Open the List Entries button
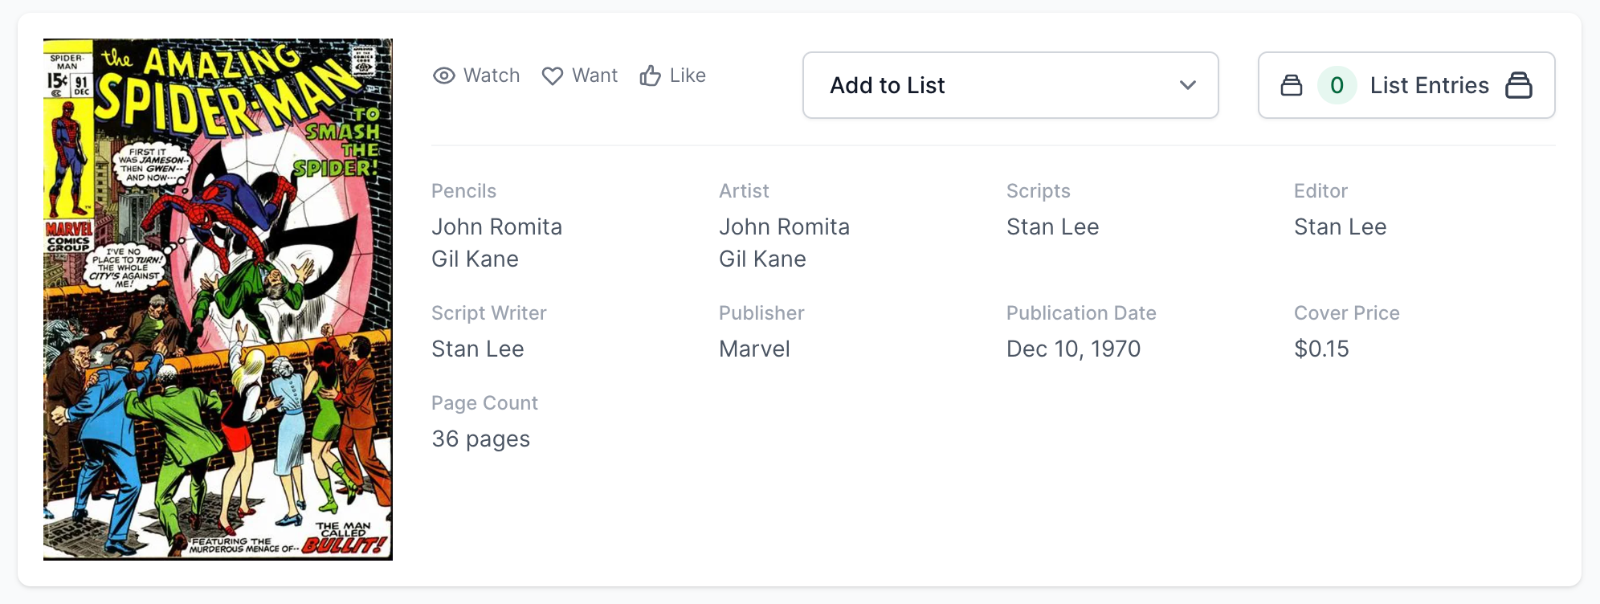This screenshot has height=604, width=1600. (1428, 86)
